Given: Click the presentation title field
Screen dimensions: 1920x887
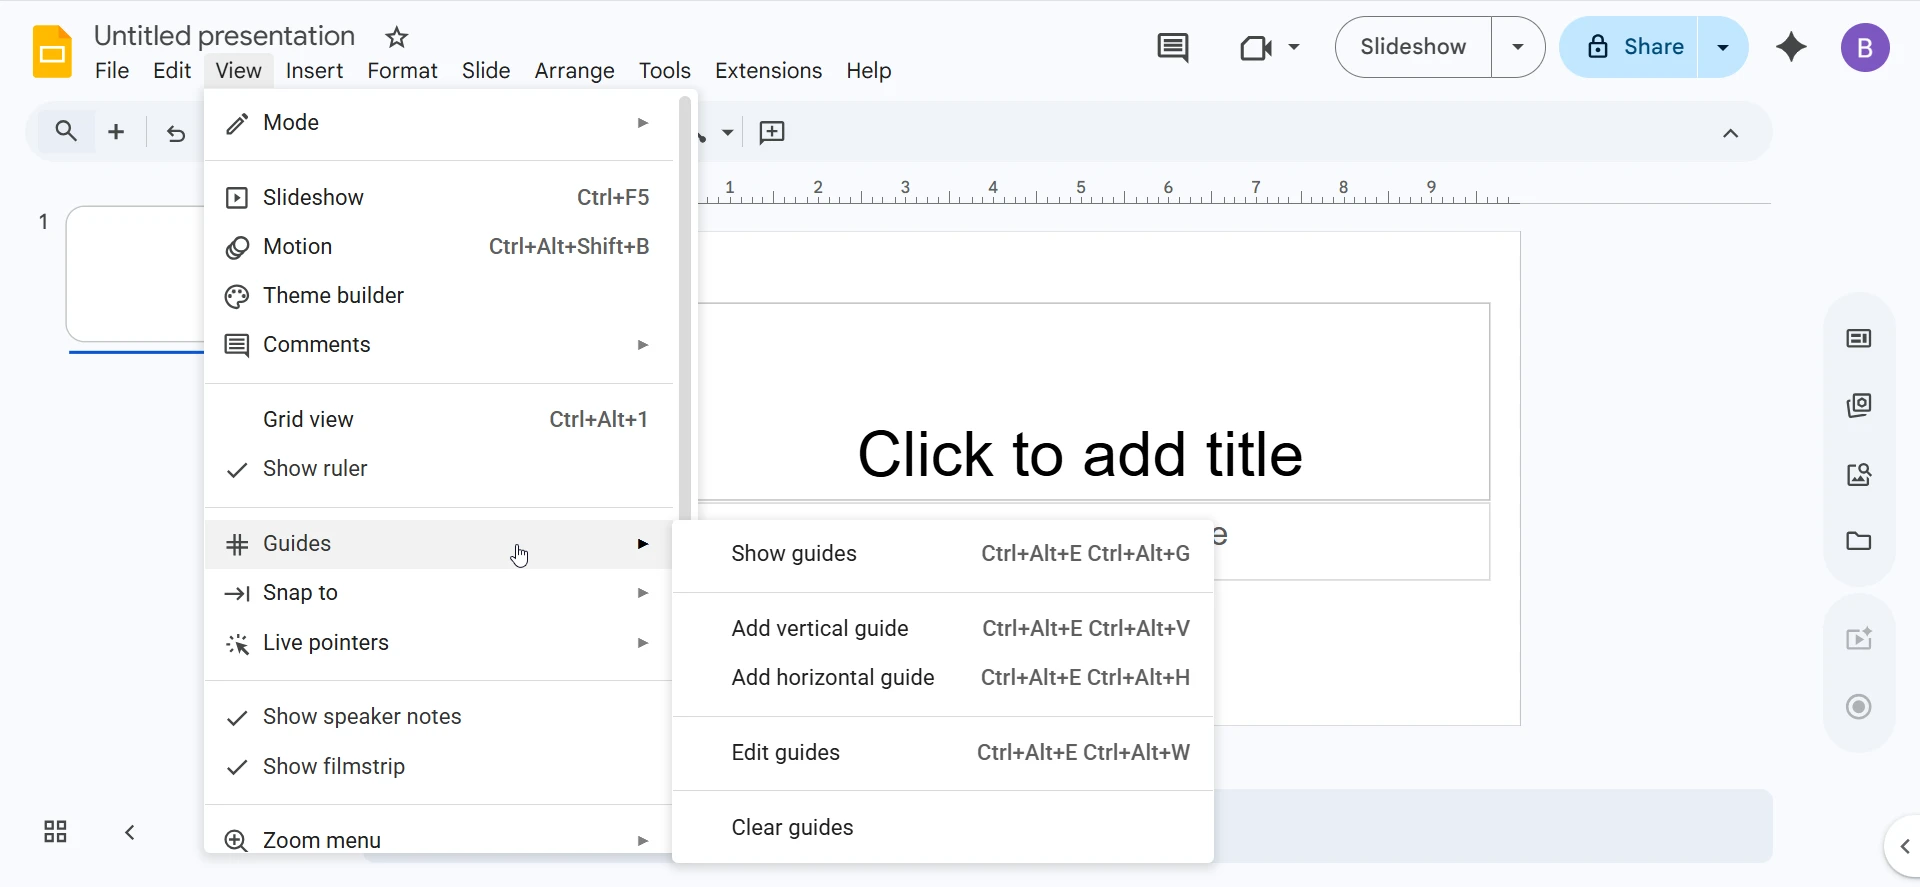Looking at the screenshot, I should point(225,36).
